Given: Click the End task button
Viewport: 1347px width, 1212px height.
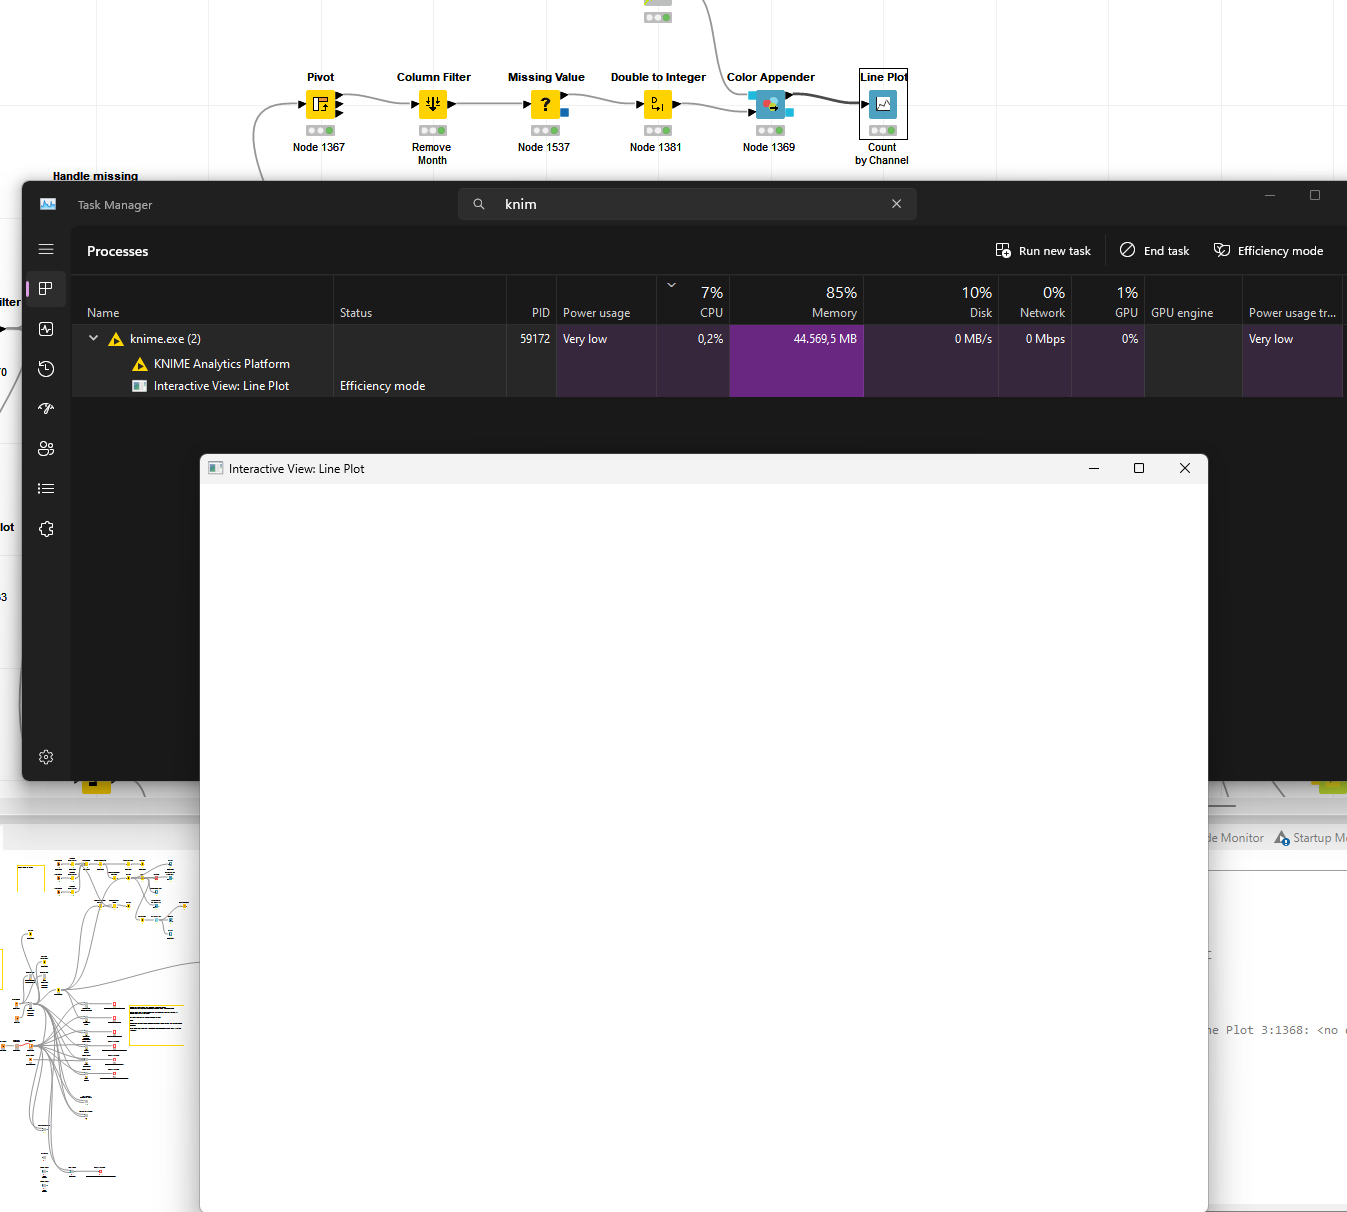Looking at the screenshot, I should point(1154,250).
